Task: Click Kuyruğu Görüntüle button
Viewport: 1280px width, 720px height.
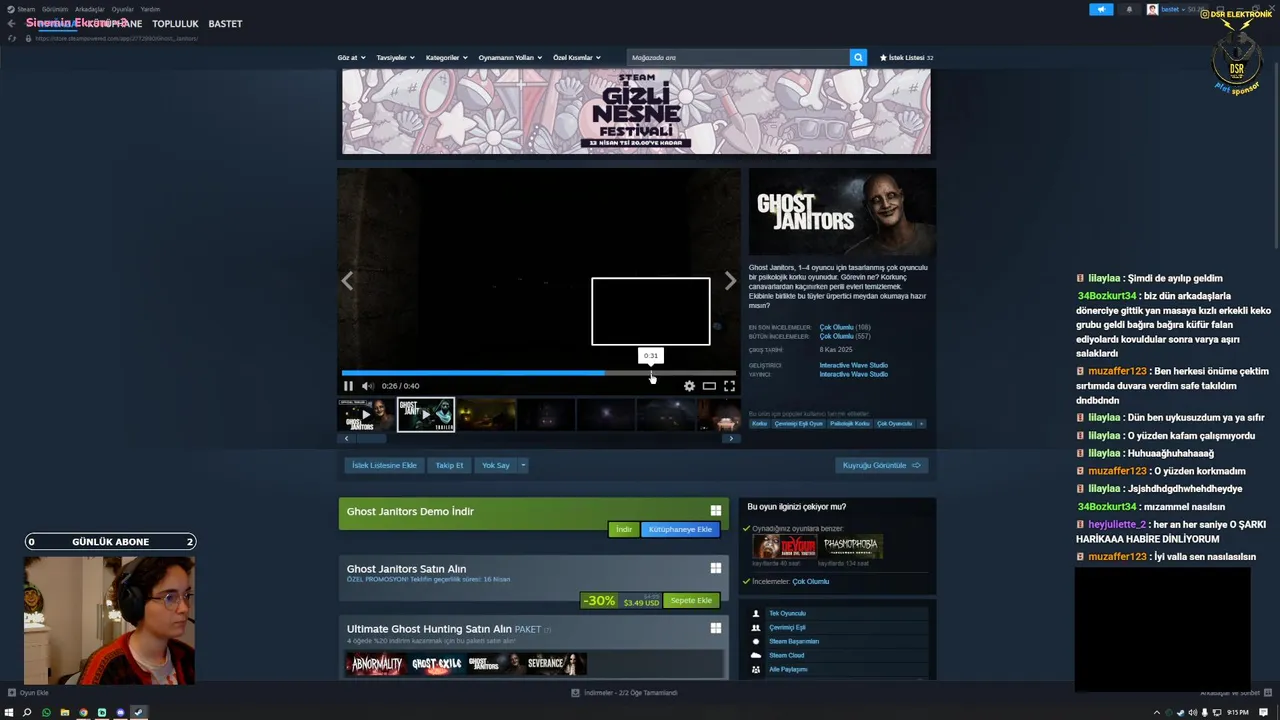Action: click(x=881, y=465)
